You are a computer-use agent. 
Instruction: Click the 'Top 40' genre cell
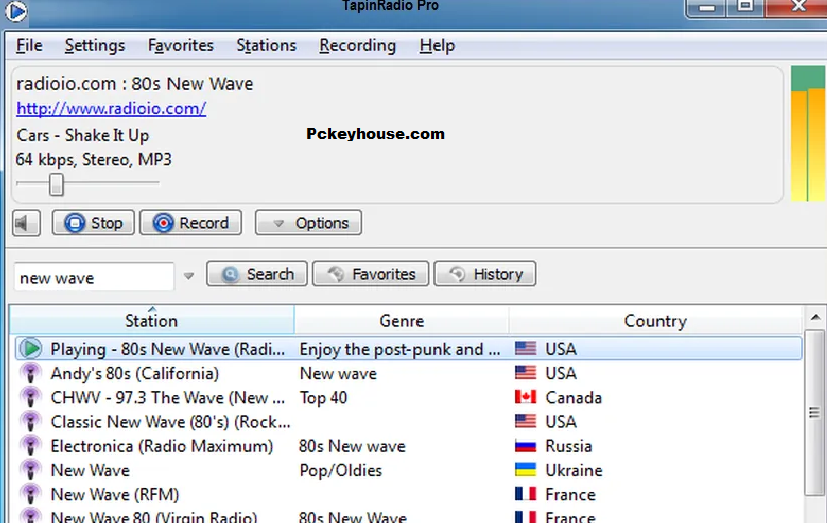point(323,398)
